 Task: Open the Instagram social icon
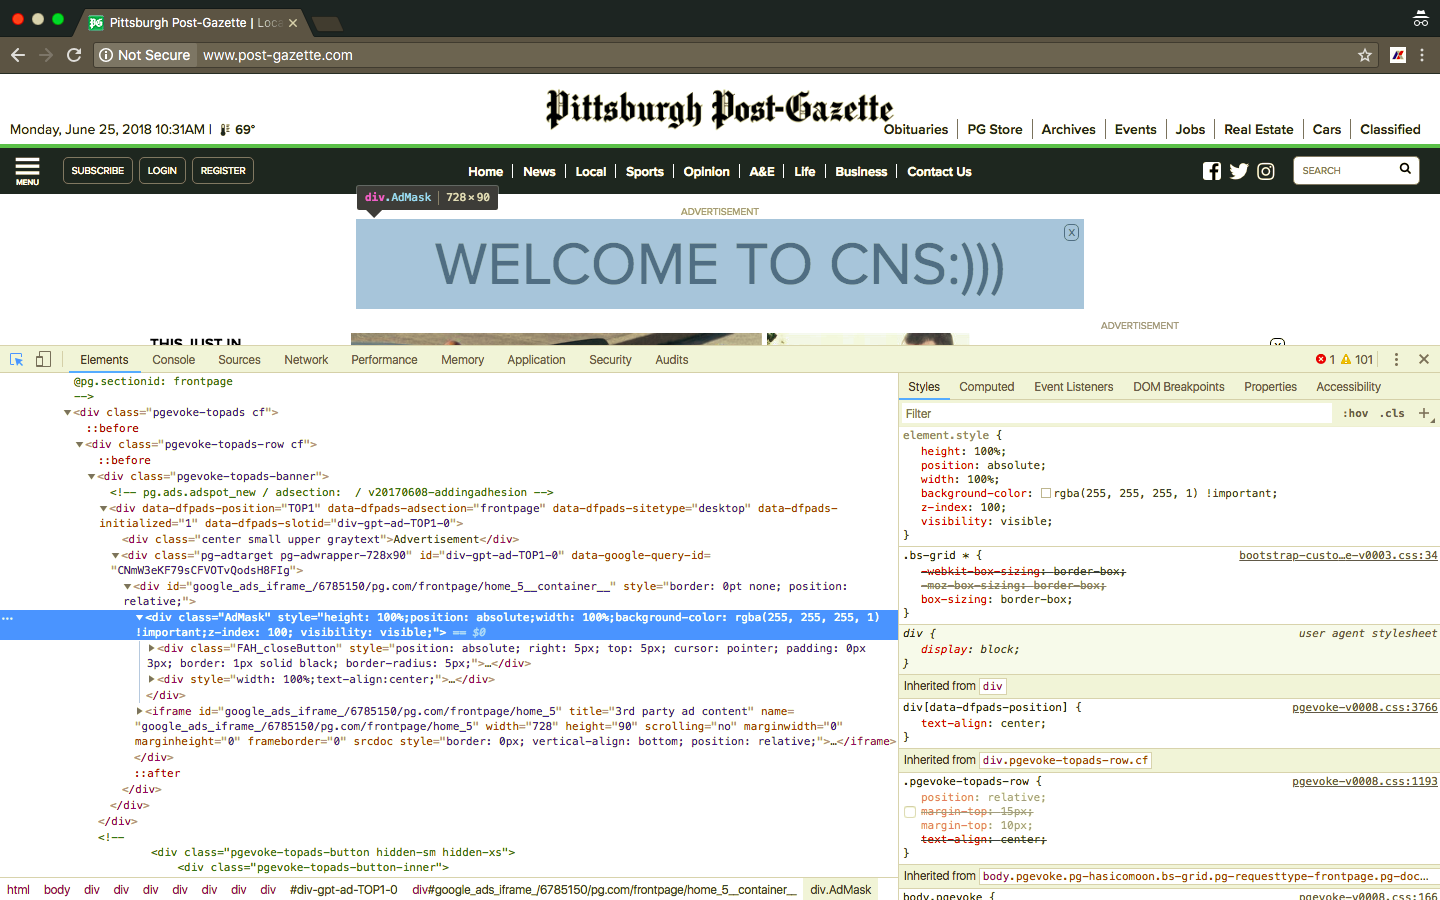coord(1266,171)
